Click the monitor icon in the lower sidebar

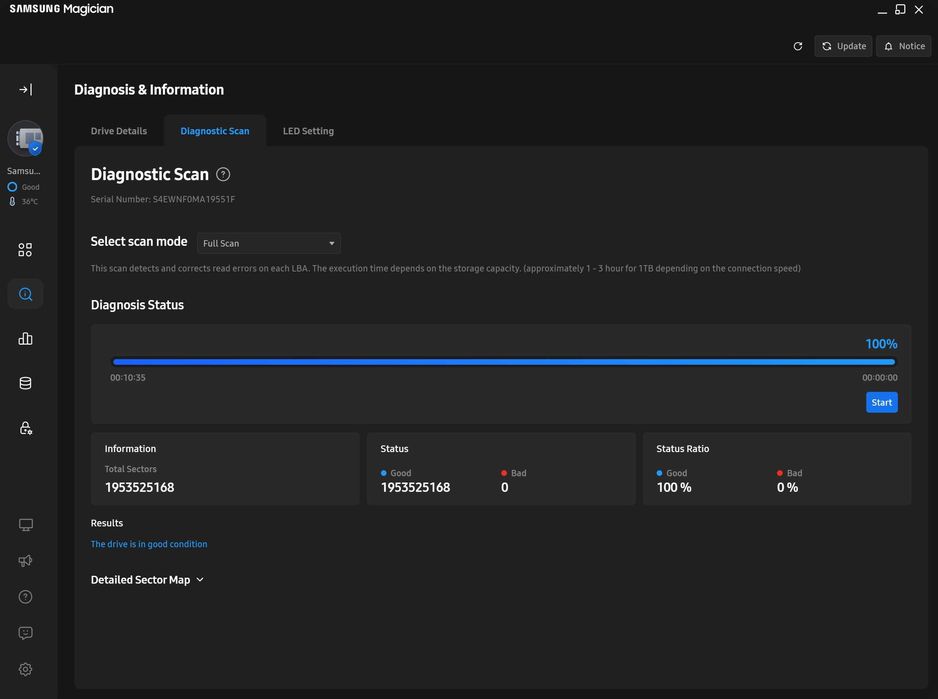[x=25, y=525]
